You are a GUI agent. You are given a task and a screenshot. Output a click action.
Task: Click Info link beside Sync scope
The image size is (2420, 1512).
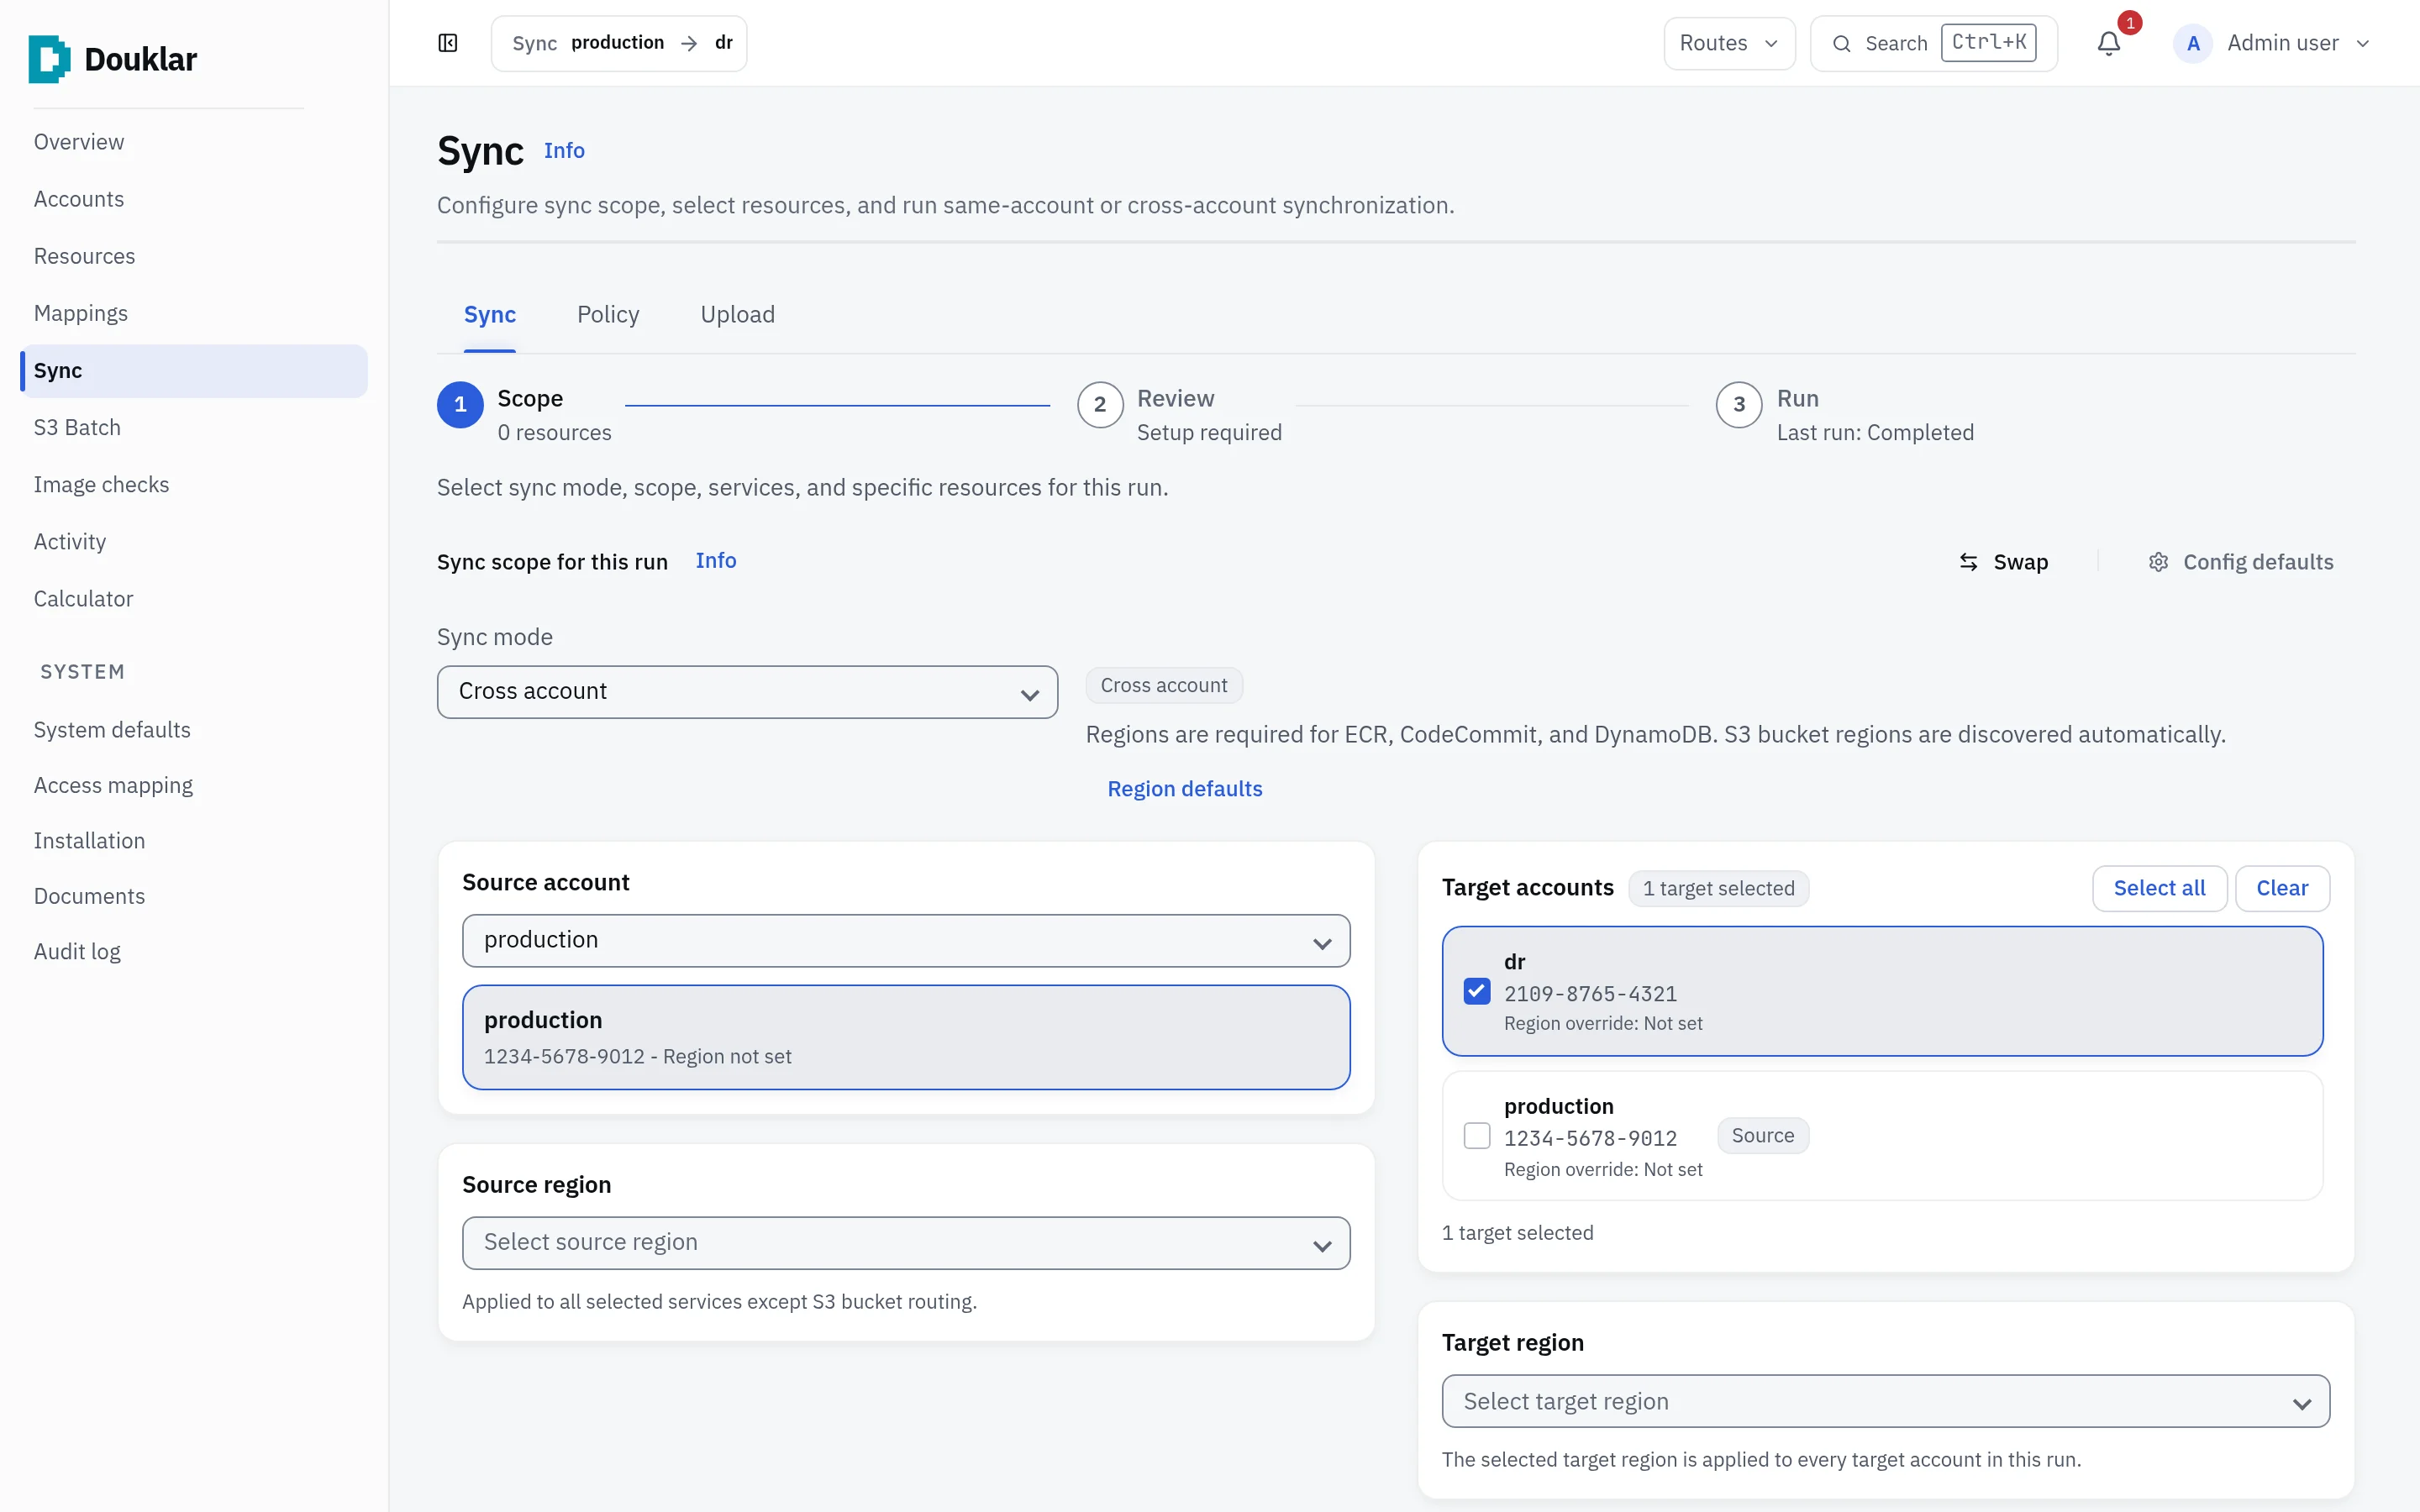716,561
